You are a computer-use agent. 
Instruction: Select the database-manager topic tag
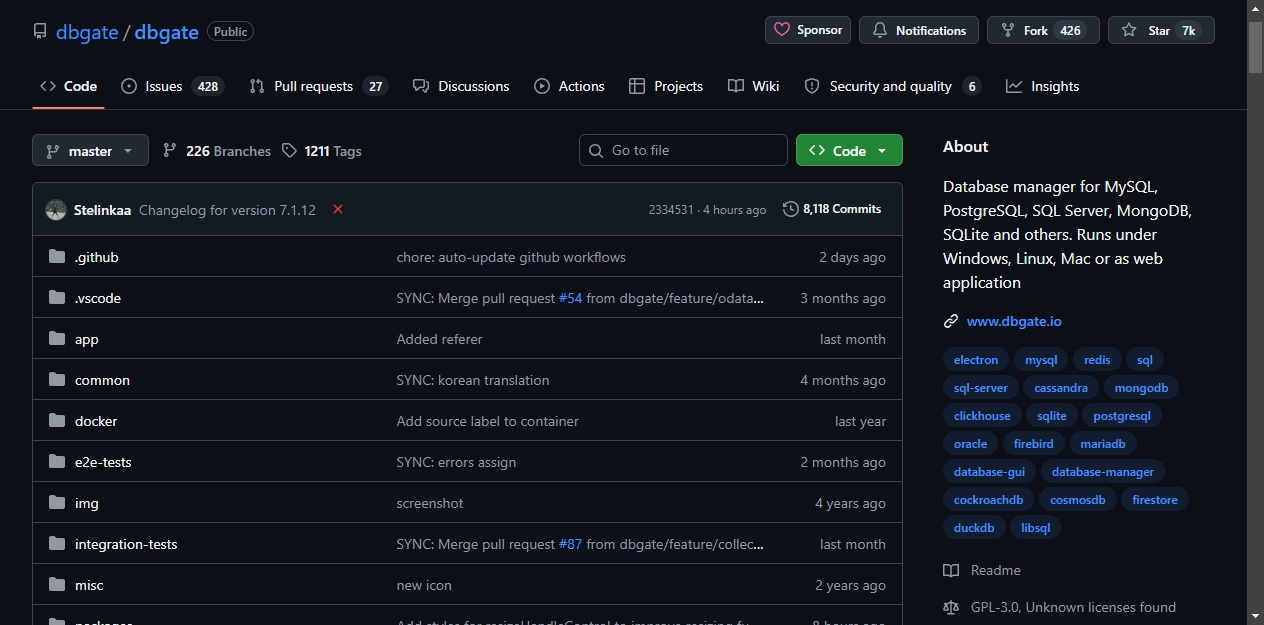pyautogui.click(x=1103, y=472)
